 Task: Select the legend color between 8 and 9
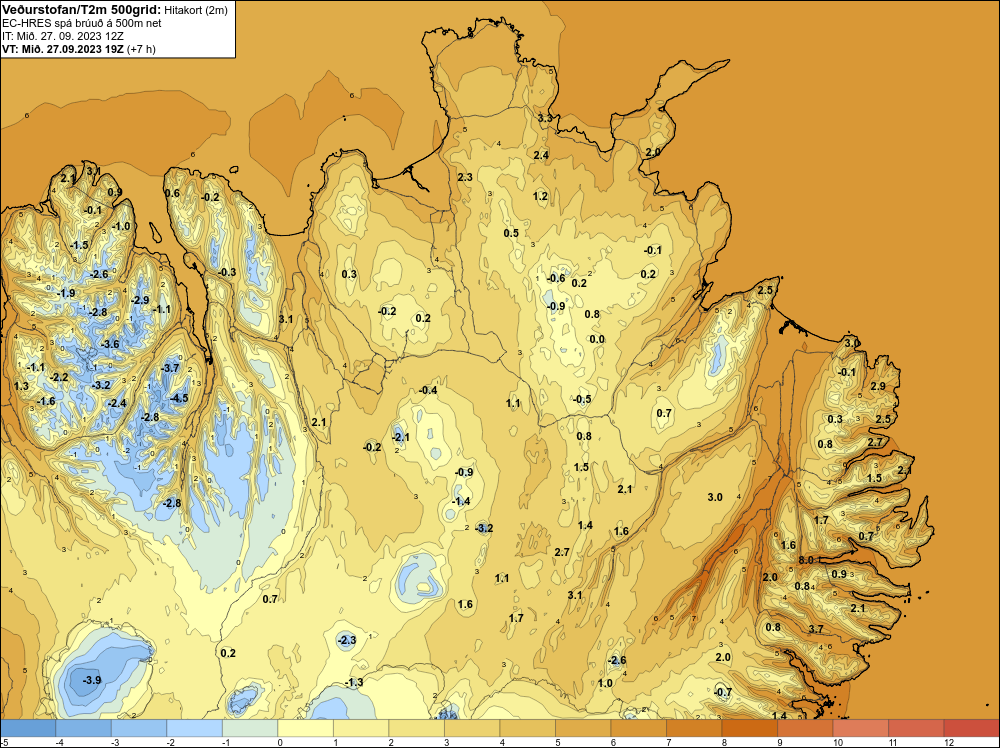pyautogui.click(x=749, y=728)
